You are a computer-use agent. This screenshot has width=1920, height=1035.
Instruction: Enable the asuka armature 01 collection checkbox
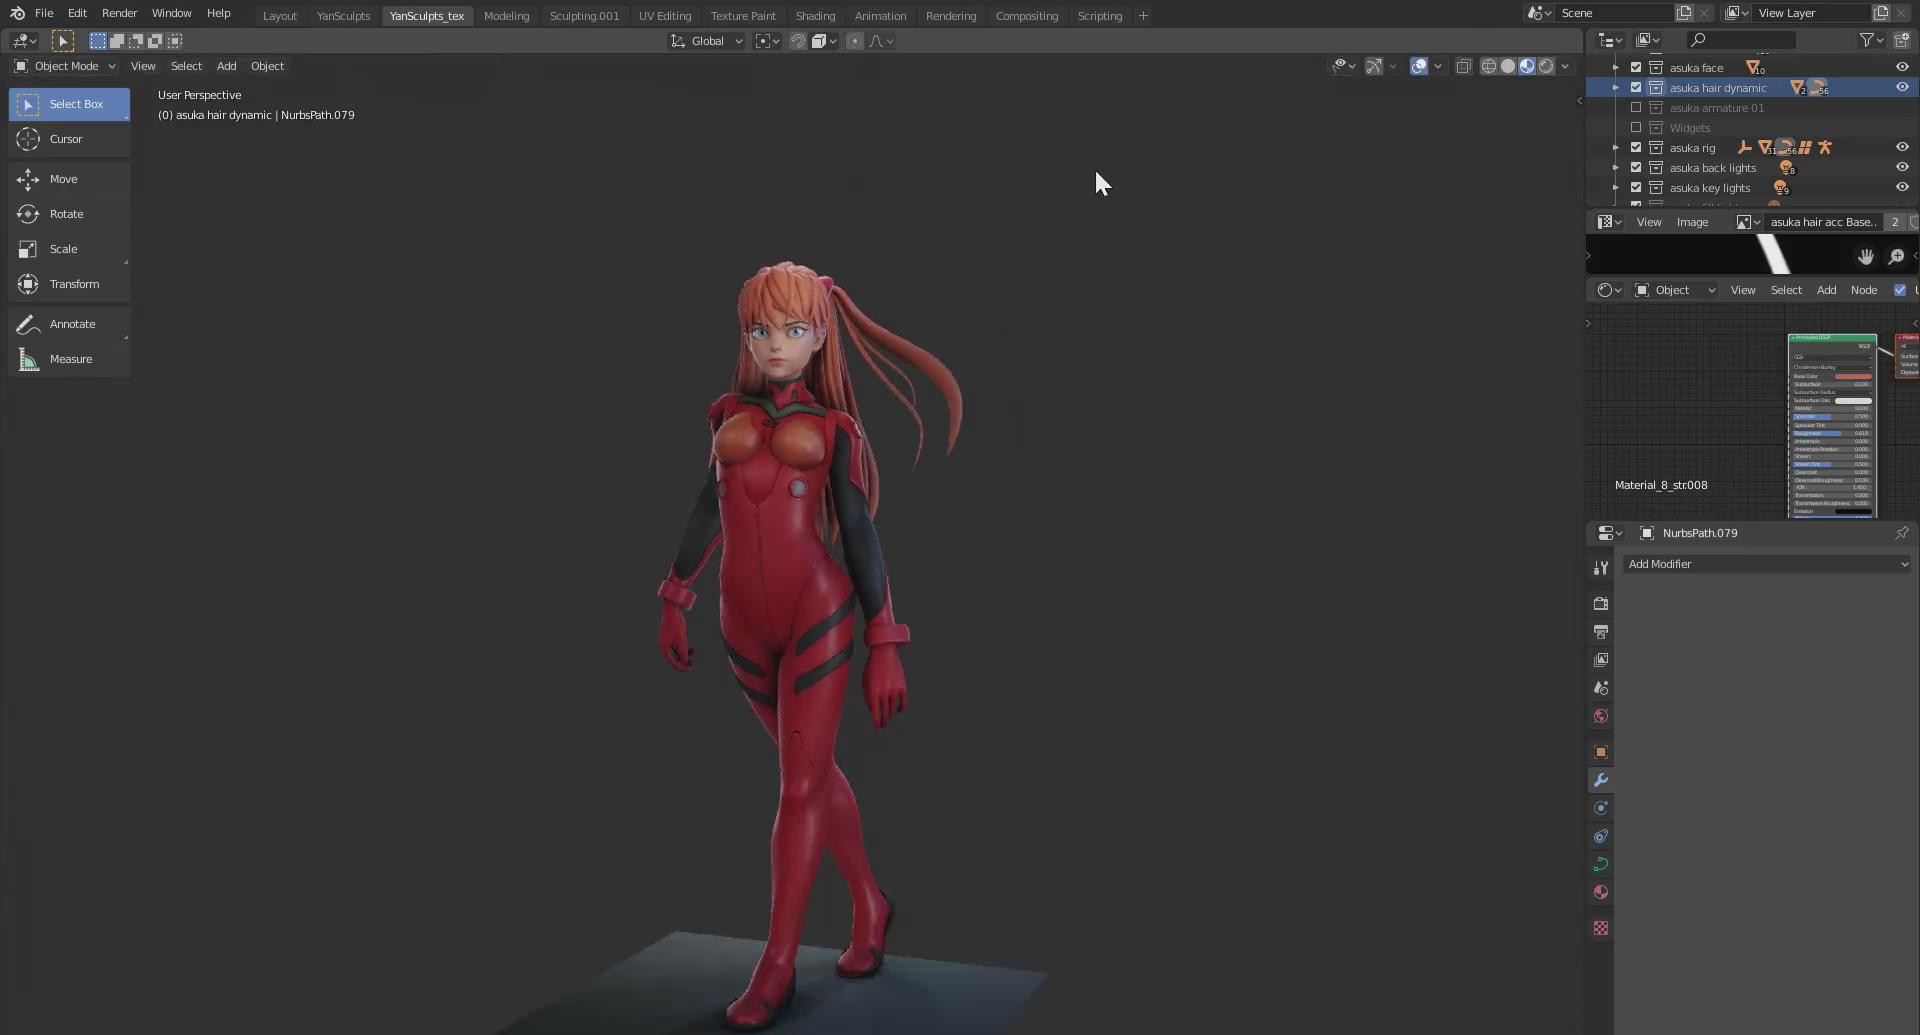[x=1636, y=108]
